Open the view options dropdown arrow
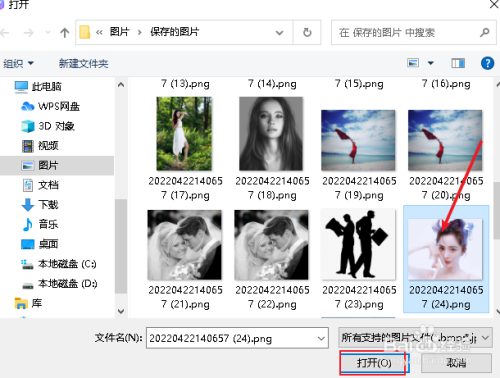Screen dimensions: 500x378 click(431, 63)
